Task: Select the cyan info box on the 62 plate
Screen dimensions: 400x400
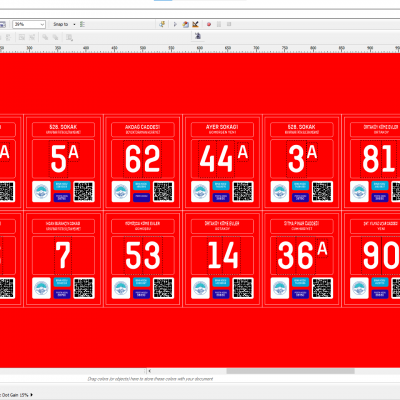Action: click(x=142, y=186)
